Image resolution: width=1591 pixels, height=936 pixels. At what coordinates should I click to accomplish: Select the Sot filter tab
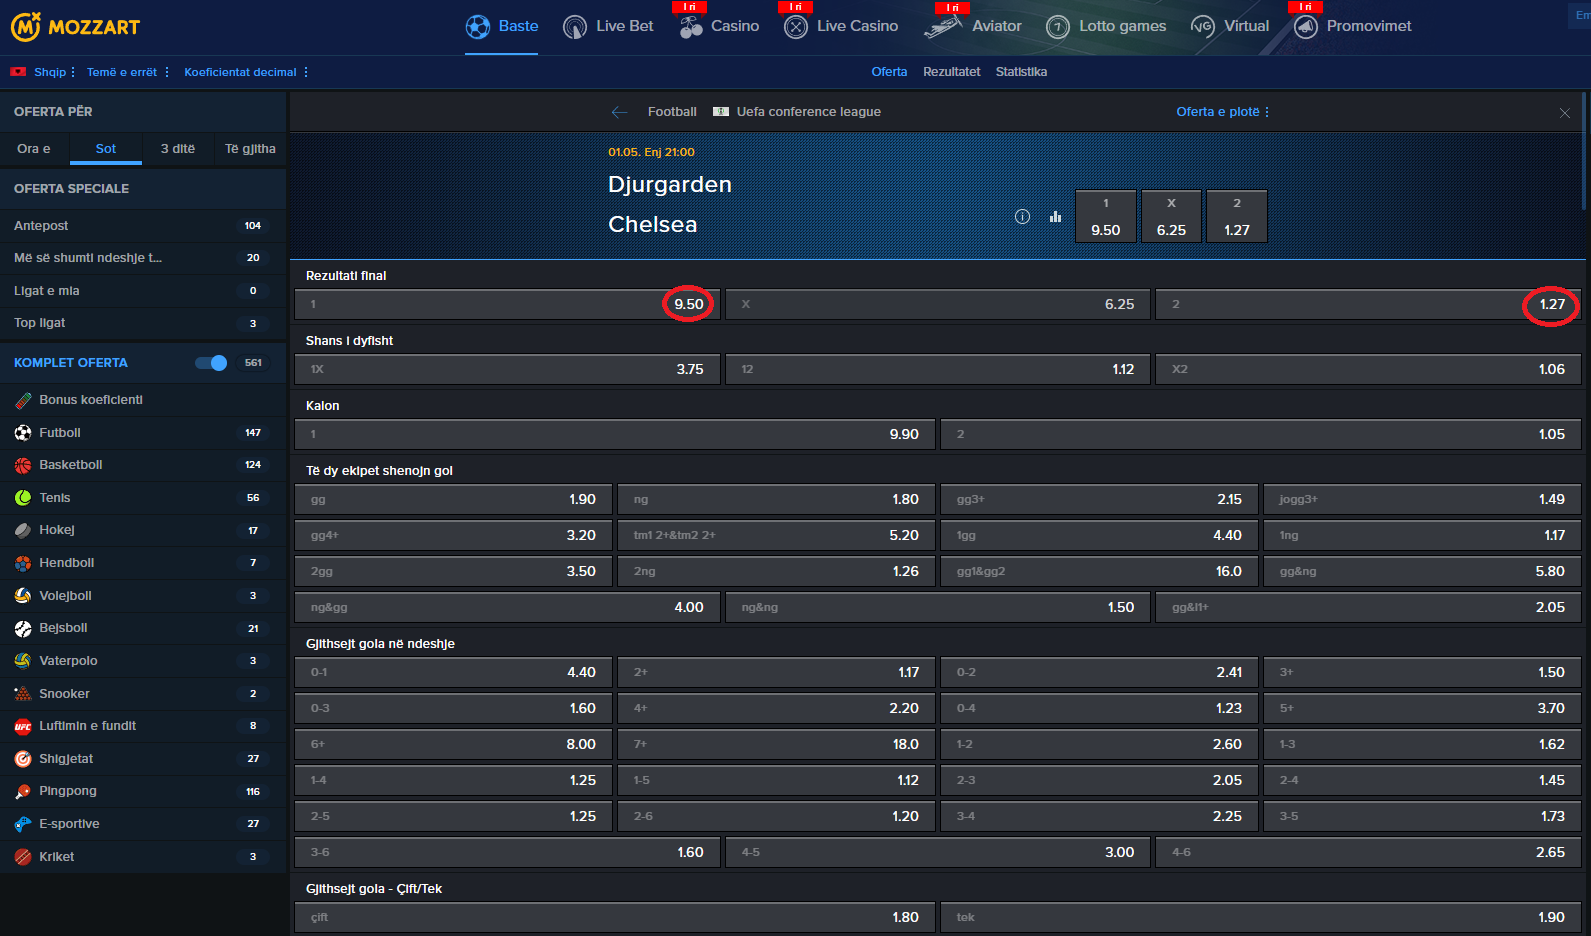106,149
